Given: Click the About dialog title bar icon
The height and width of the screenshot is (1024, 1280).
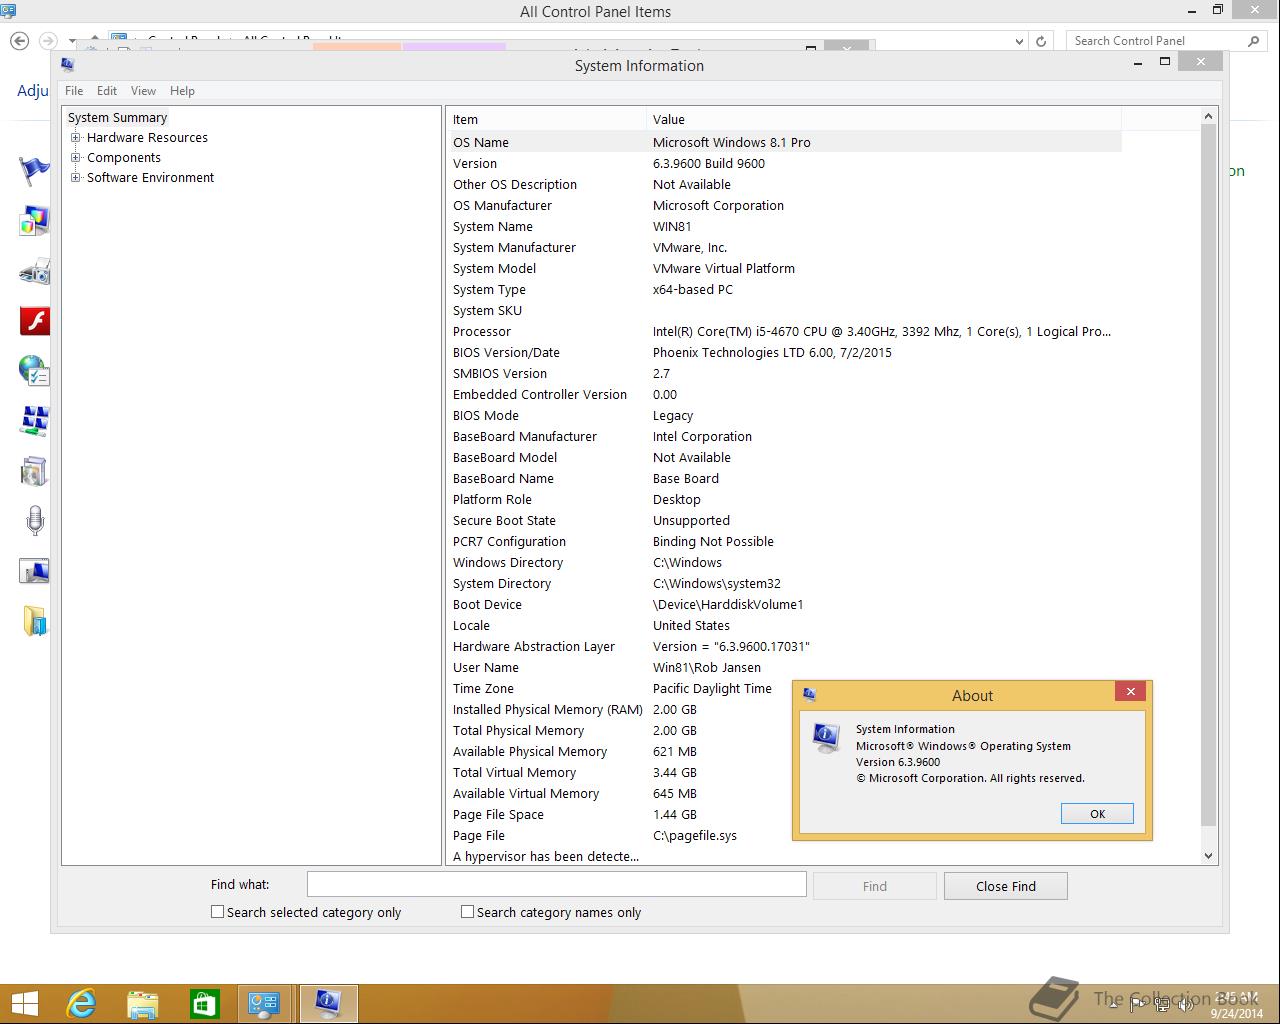Looking at the screenshot, I should pos(810,694).
